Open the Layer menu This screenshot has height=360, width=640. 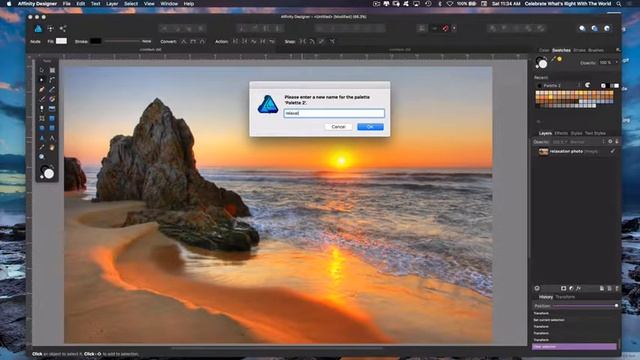coord(112,4)
